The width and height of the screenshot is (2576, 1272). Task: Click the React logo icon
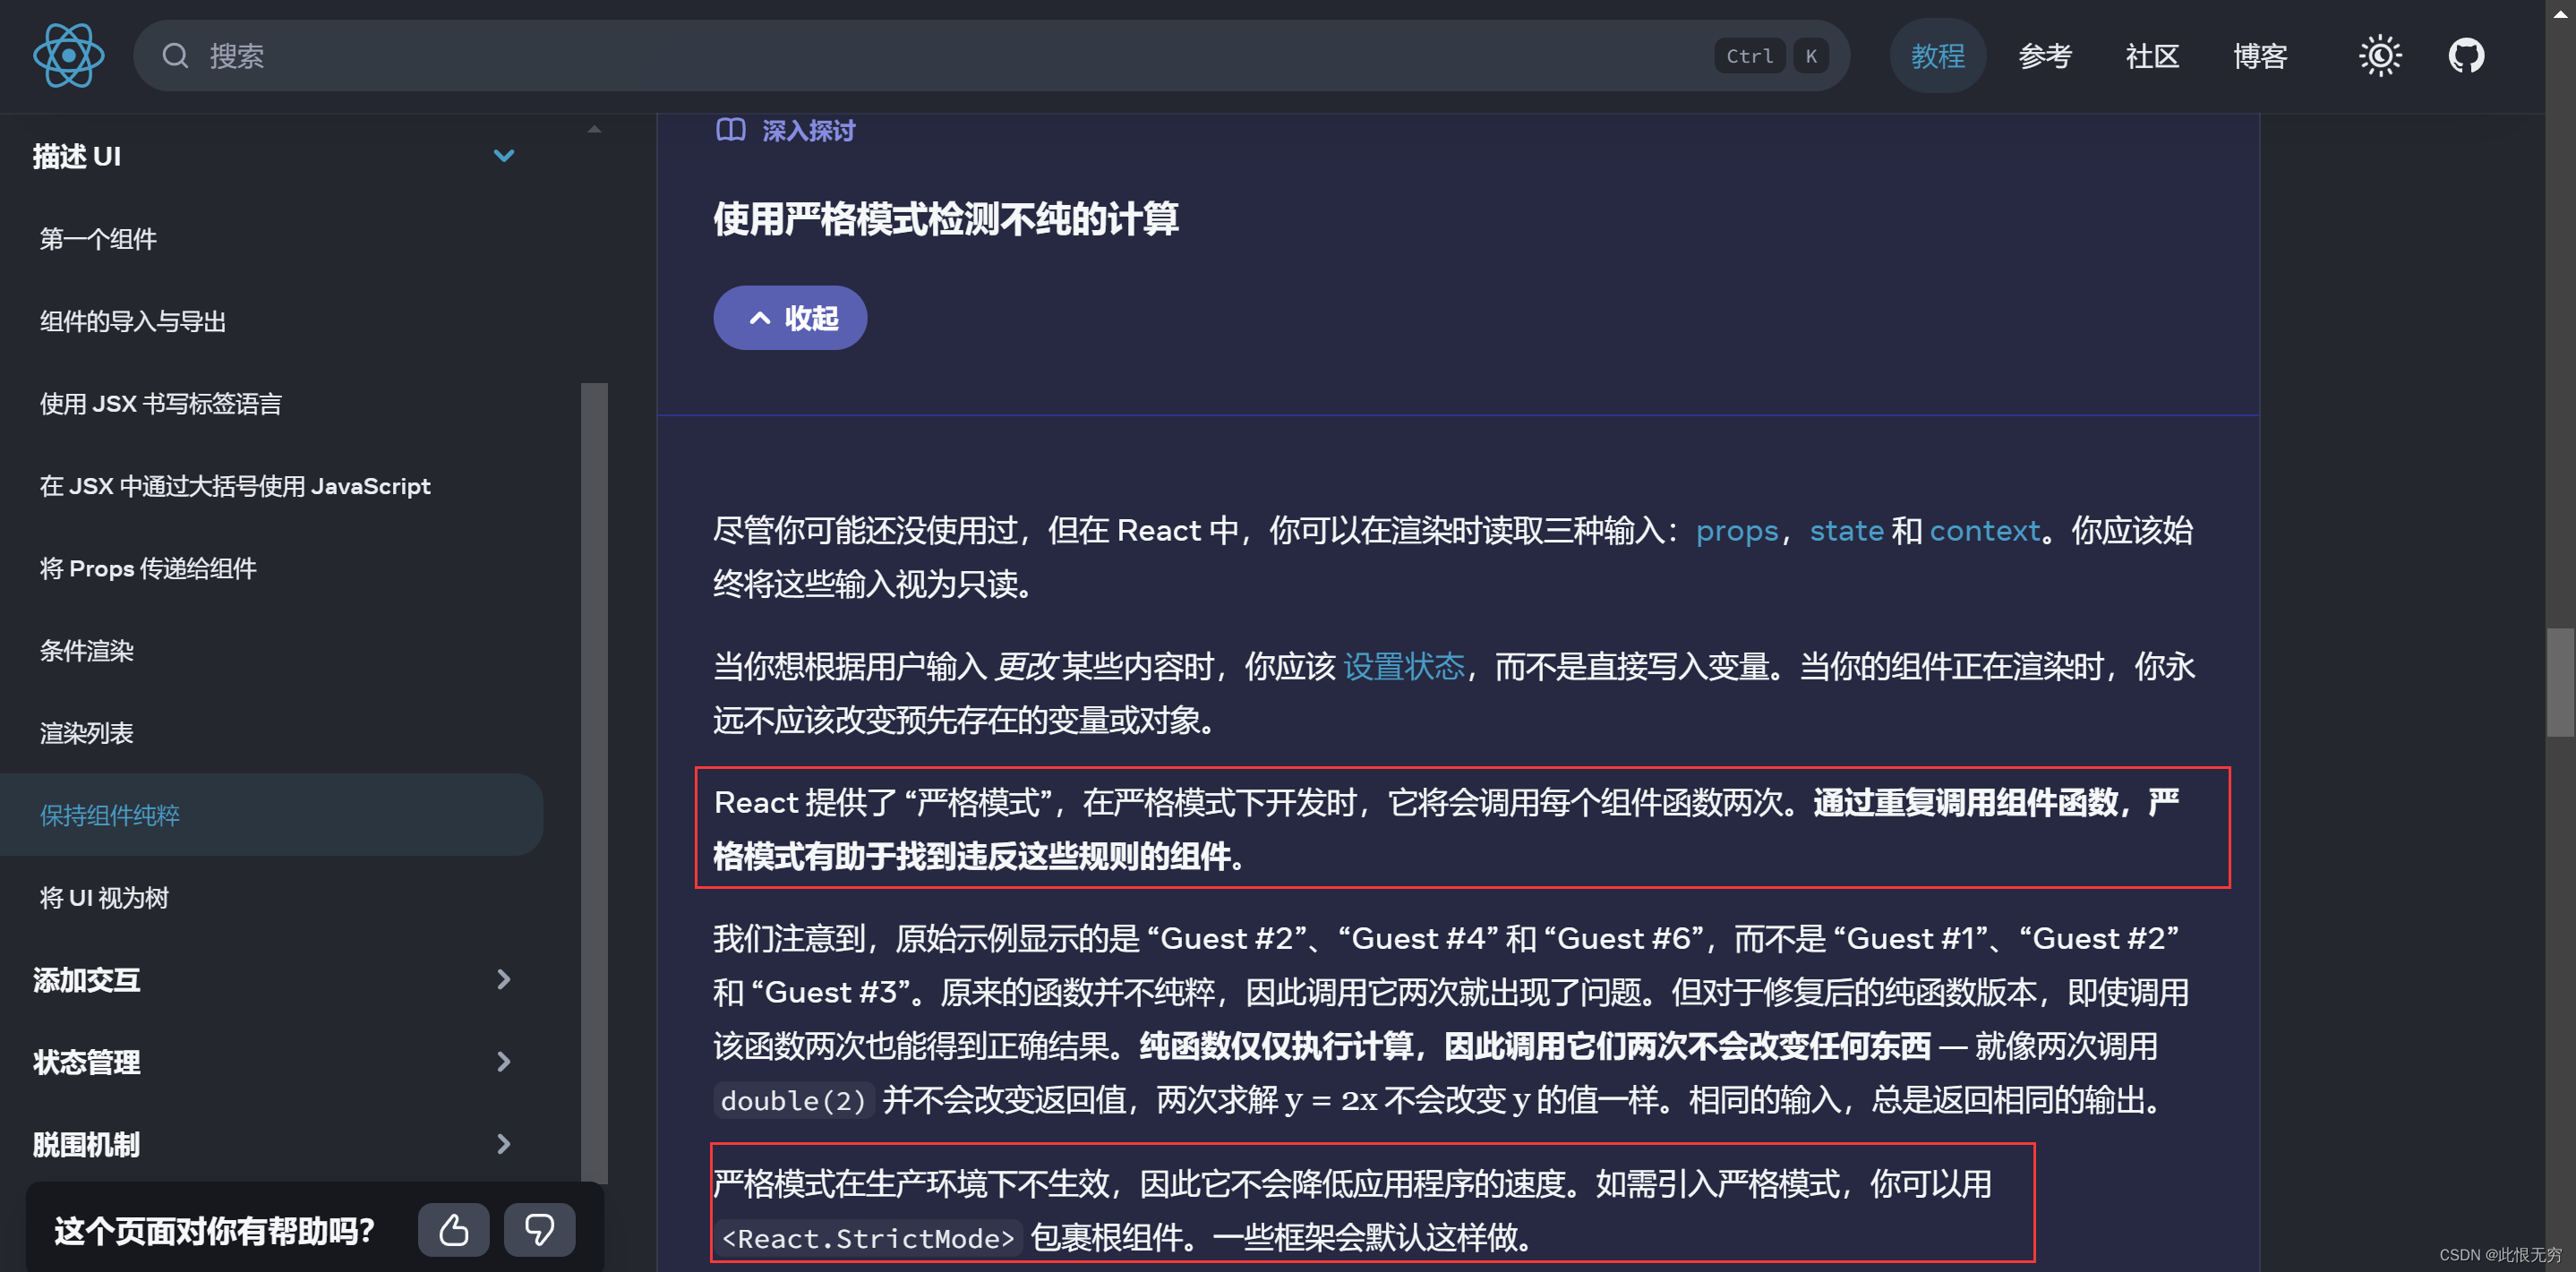tap(68, 56)
